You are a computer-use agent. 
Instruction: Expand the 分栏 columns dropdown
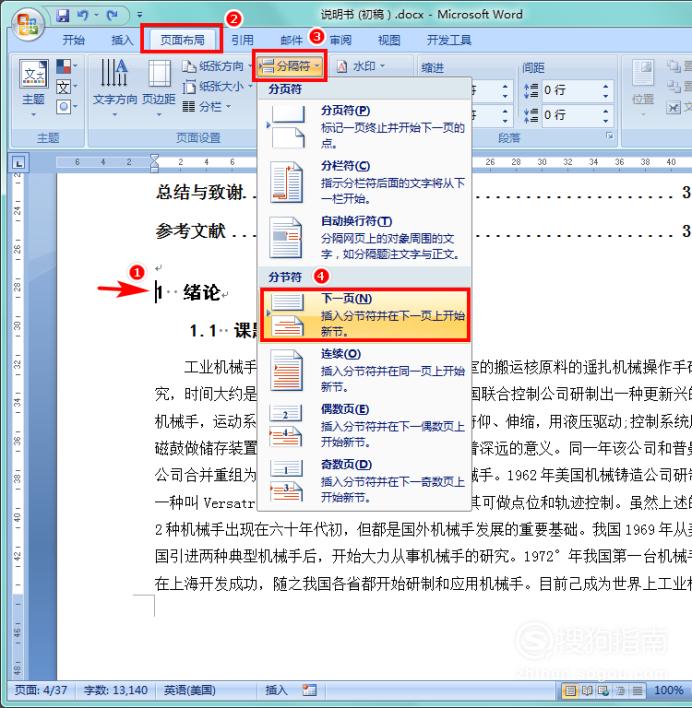[207, 107]
